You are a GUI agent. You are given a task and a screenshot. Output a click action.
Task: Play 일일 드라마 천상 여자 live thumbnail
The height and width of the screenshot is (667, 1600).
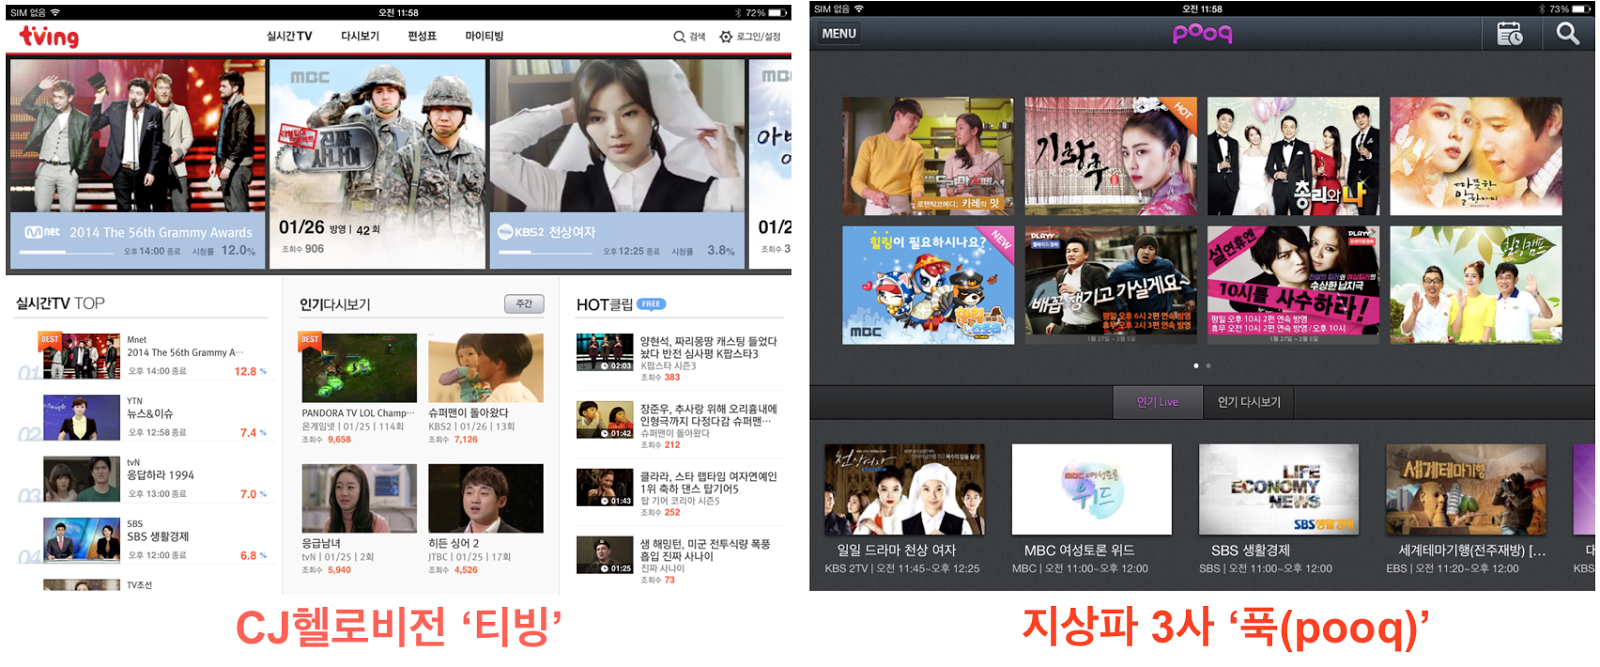[904, 490]
